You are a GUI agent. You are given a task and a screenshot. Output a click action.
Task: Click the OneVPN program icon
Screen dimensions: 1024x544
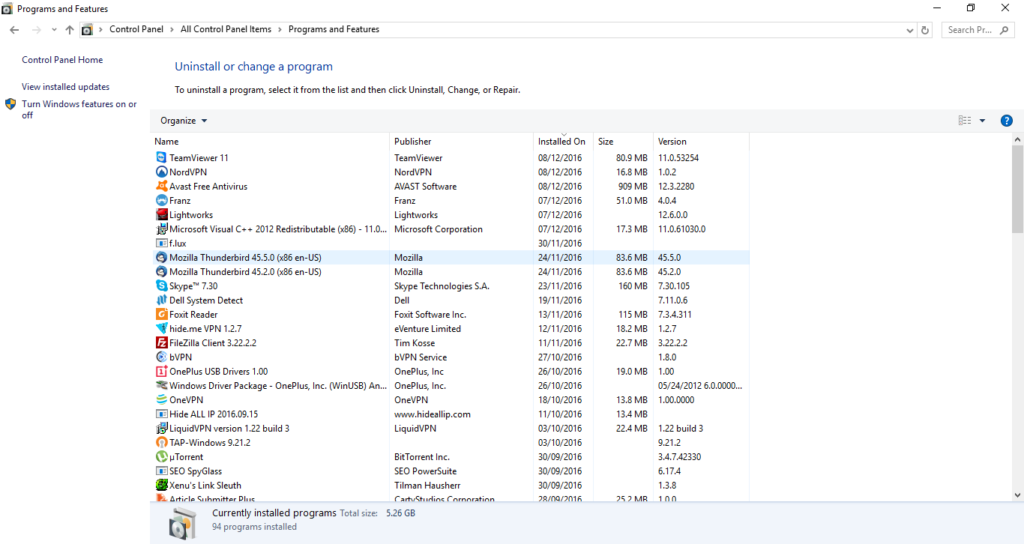161,400
